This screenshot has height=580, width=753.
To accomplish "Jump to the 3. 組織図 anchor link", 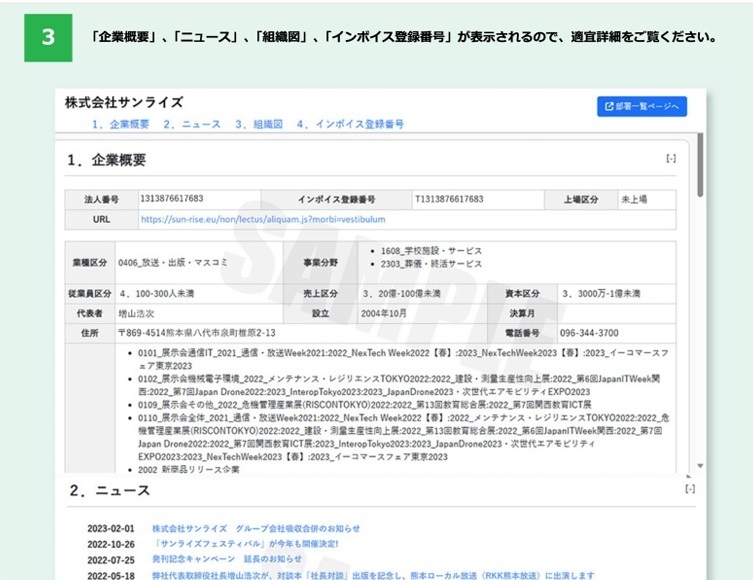I will pyautogui.click(x=259, y=125).
